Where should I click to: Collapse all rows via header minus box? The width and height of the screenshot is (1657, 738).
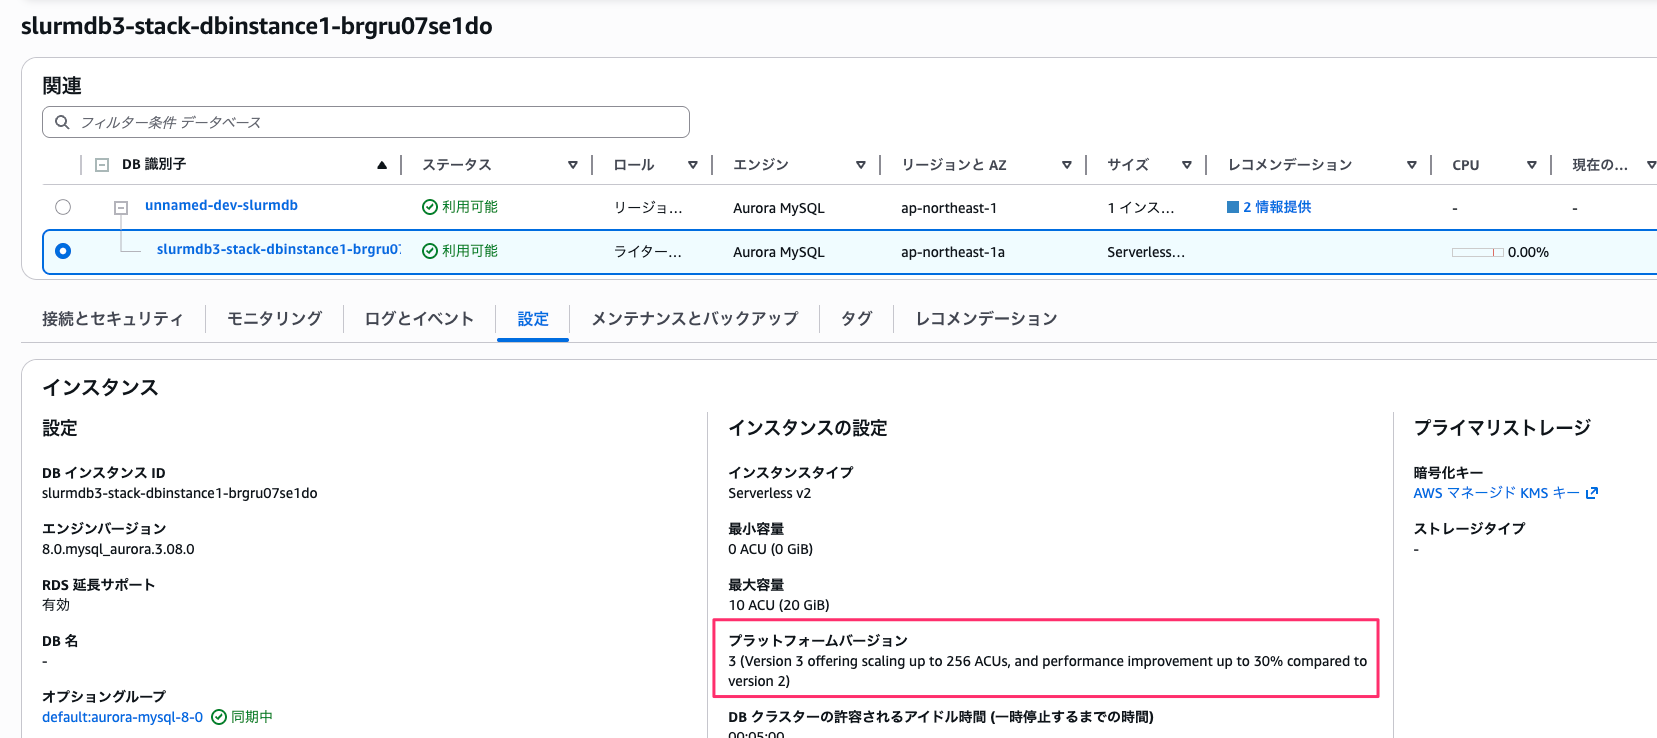point(102,165)
